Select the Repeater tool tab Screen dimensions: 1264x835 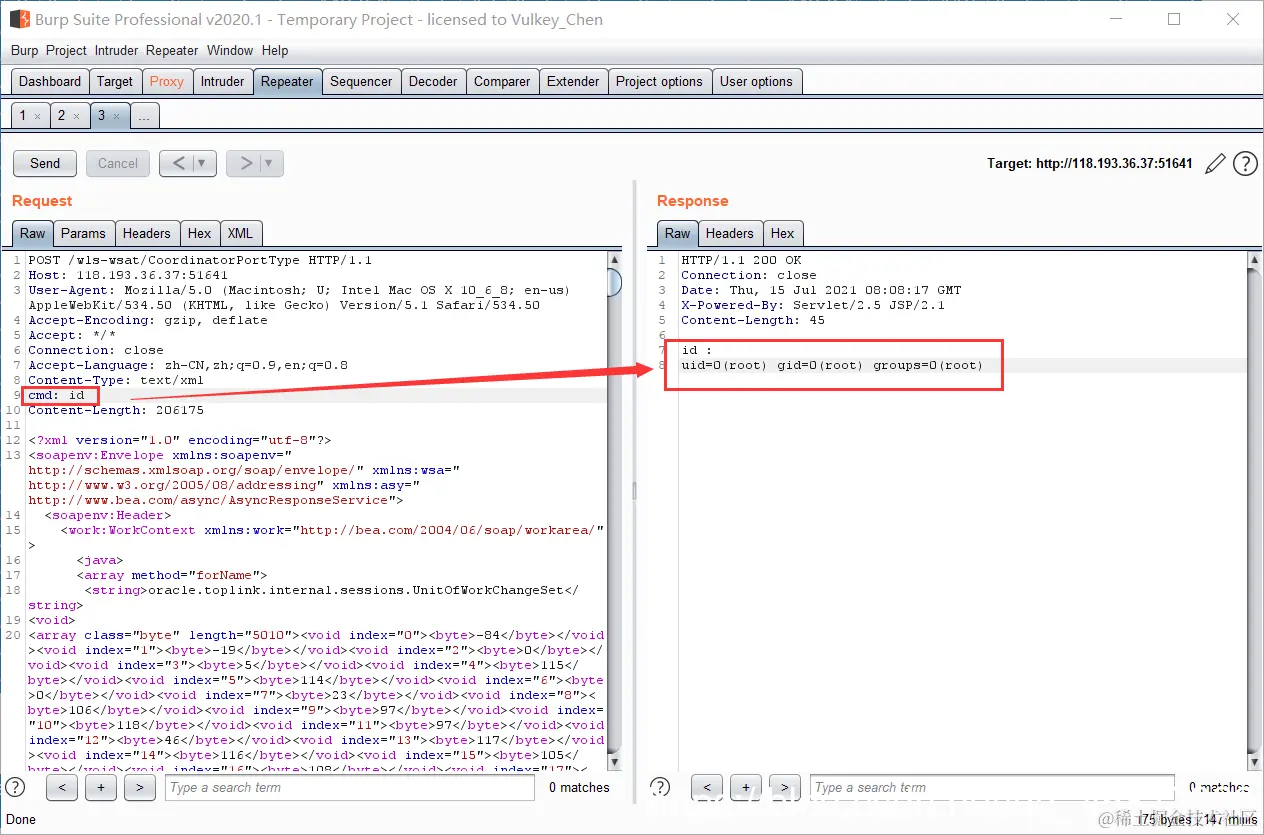pyautogui.click(x=287, y=82)
